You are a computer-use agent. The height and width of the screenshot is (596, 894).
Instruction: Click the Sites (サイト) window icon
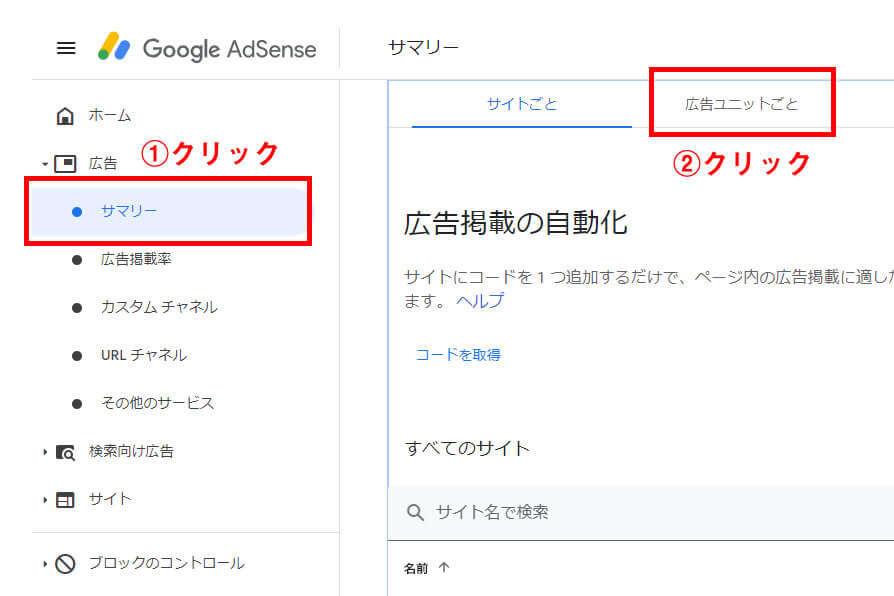(65, 500)
